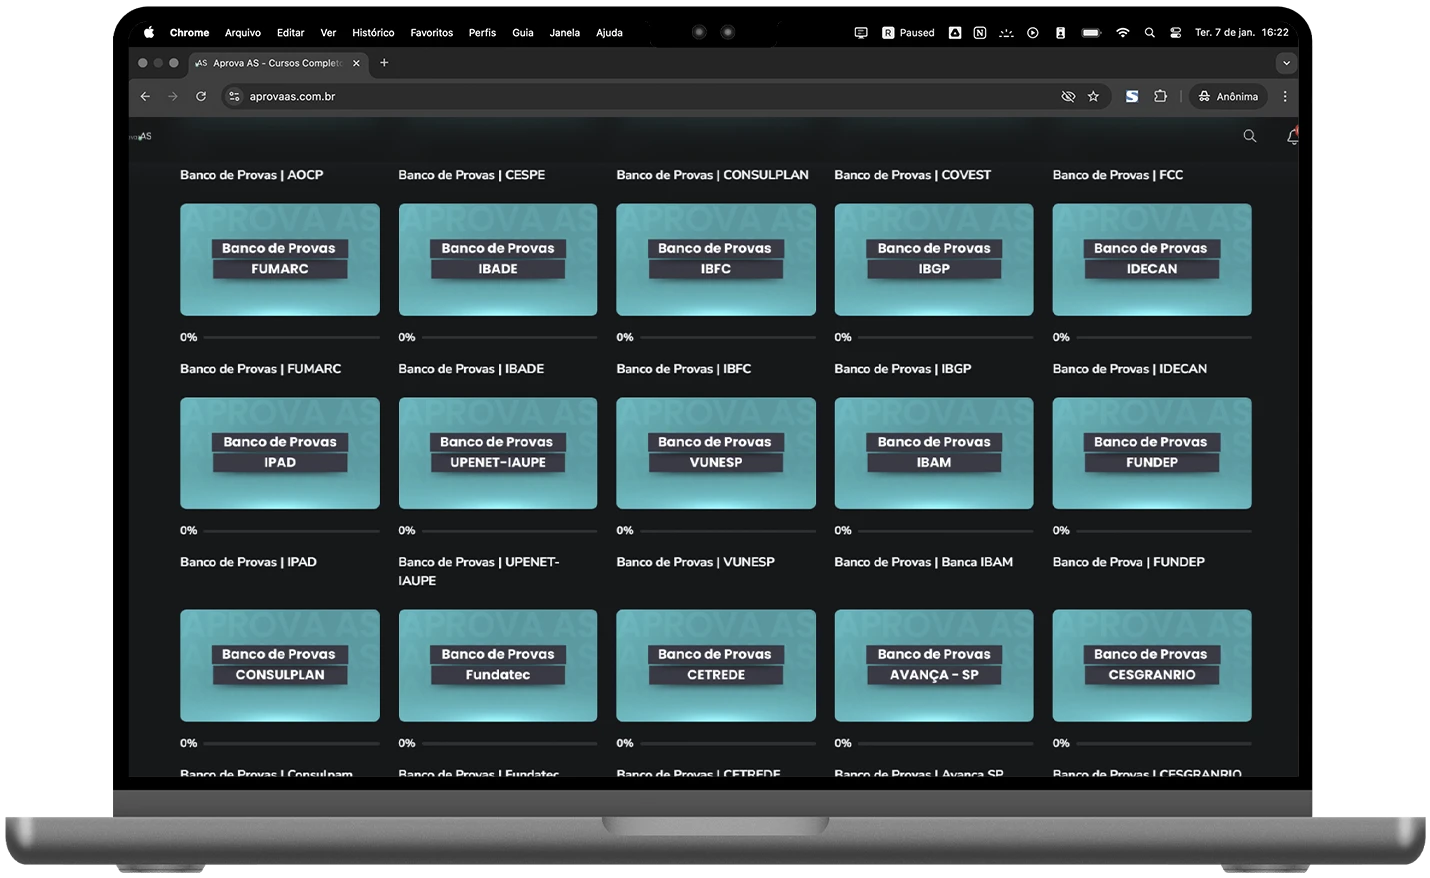1430x878 pixels.
Task: Close the Aprova AS tab
Action: pos(356,63)
